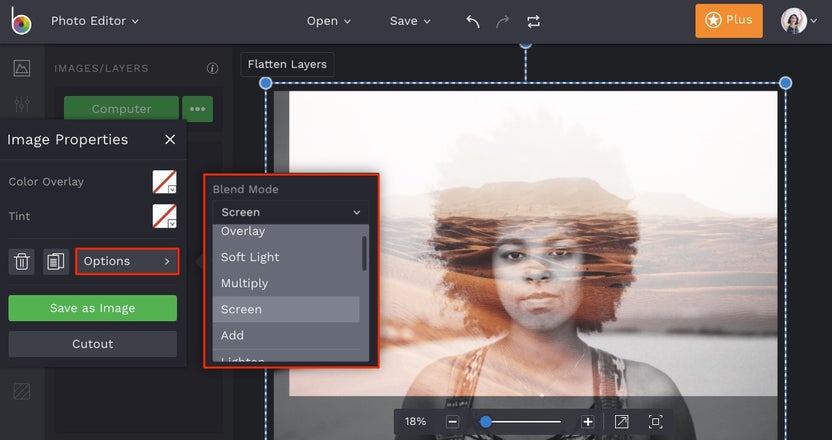Image resolution: width=832 pixels, height=440 pixels.
Task: Click the repeat/reset loop icon
Action: pos(533,21)
